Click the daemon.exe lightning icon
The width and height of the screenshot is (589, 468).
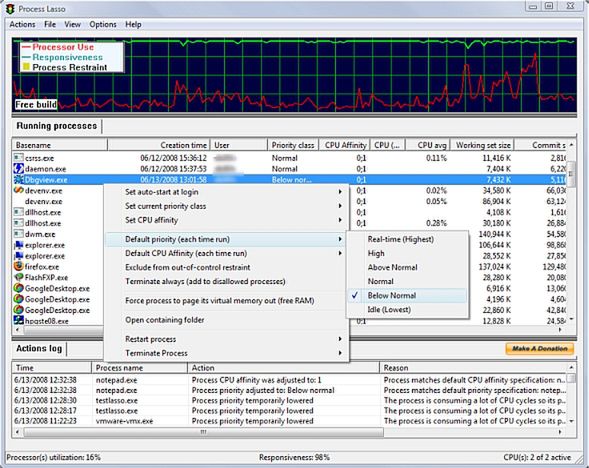coord(18,169)
